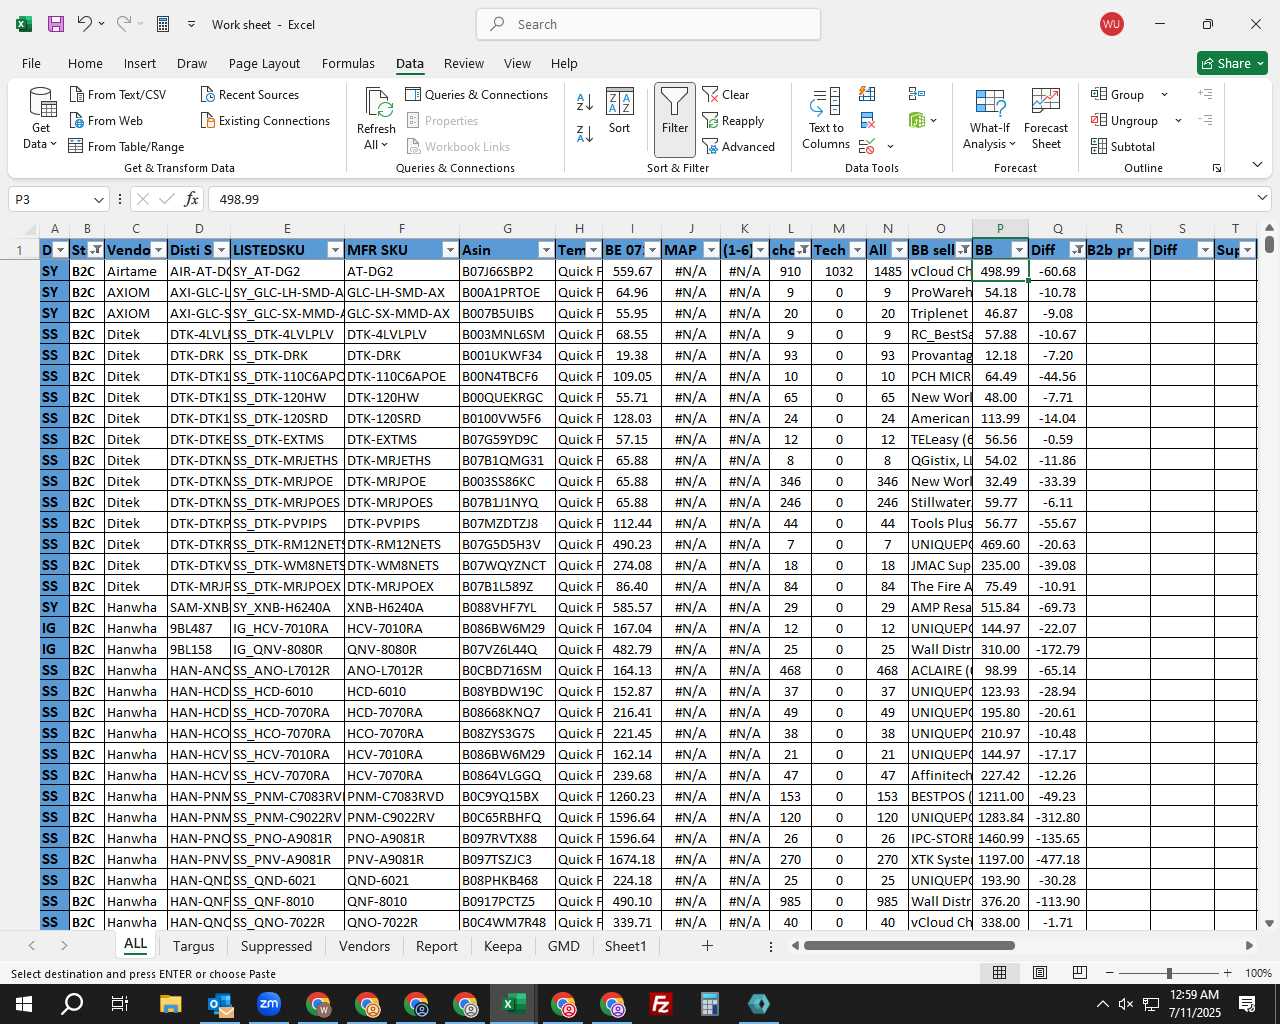Switch to the Home ribbon tab
The image size is (1280, 1024).
click(x=85, y=63)
